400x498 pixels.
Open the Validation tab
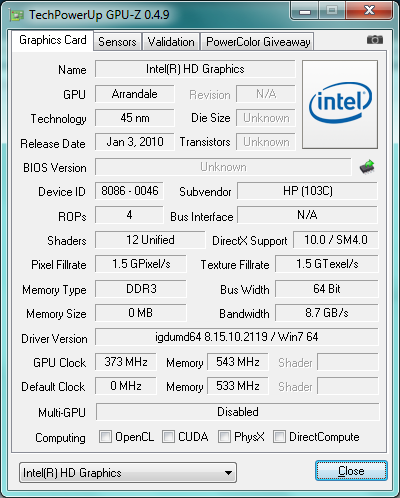pyautogui.click(x=171, y=42)
